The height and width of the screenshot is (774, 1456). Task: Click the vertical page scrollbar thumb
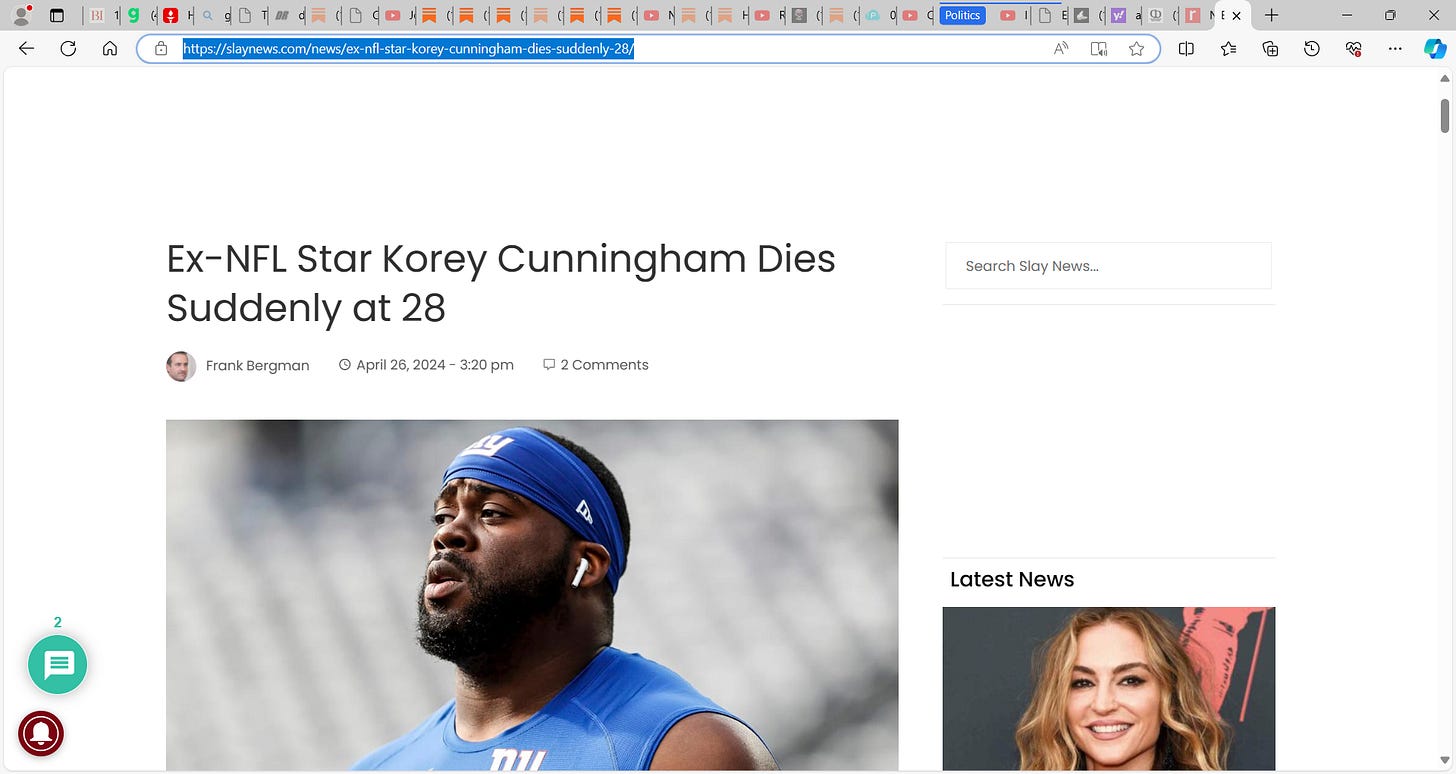point(1445,115)
